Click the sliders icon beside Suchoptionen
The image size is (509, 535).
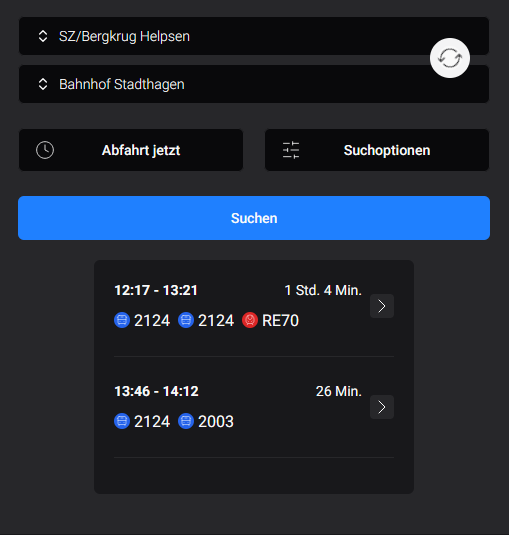pos(291,150)
